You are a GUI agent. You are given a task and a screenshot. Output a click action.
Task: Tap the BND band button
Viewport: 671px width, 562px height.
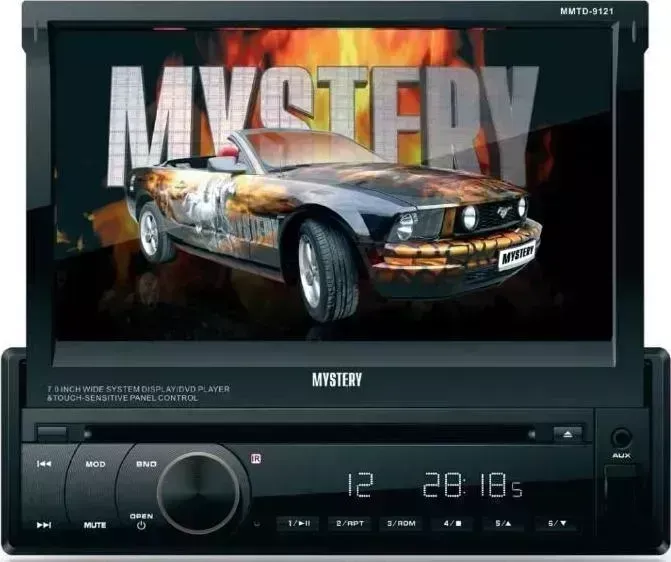[146, 464]
